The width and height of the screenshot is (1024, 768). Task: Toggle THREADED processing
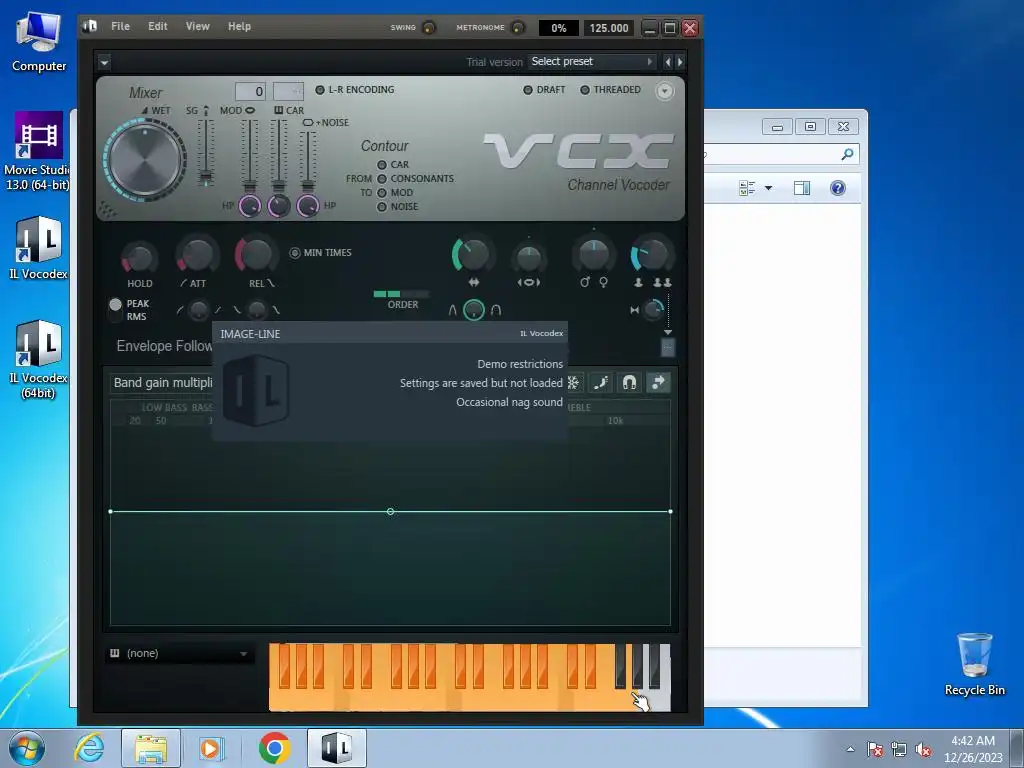[610, 89]
